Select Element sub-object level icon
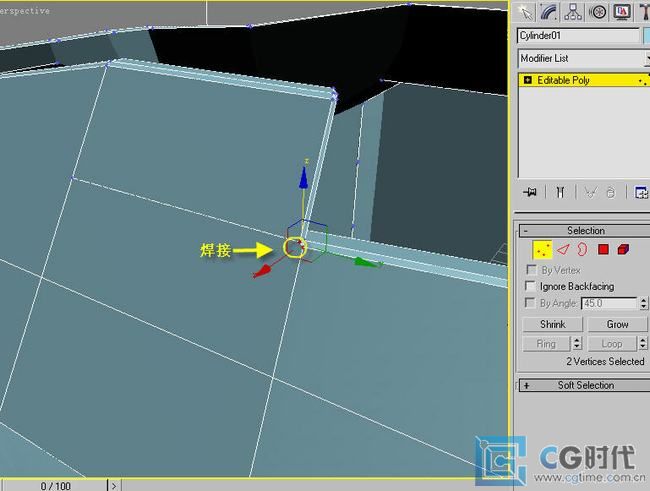Viewport: 650px width, 491px height. coord(623,249)
